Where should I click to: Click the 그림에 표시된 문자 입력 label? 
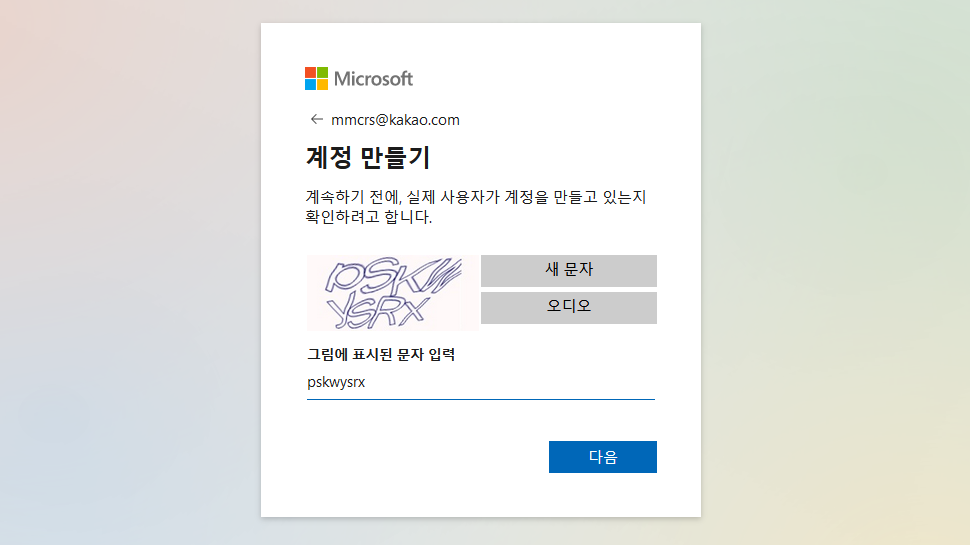[x=381, y=354]
